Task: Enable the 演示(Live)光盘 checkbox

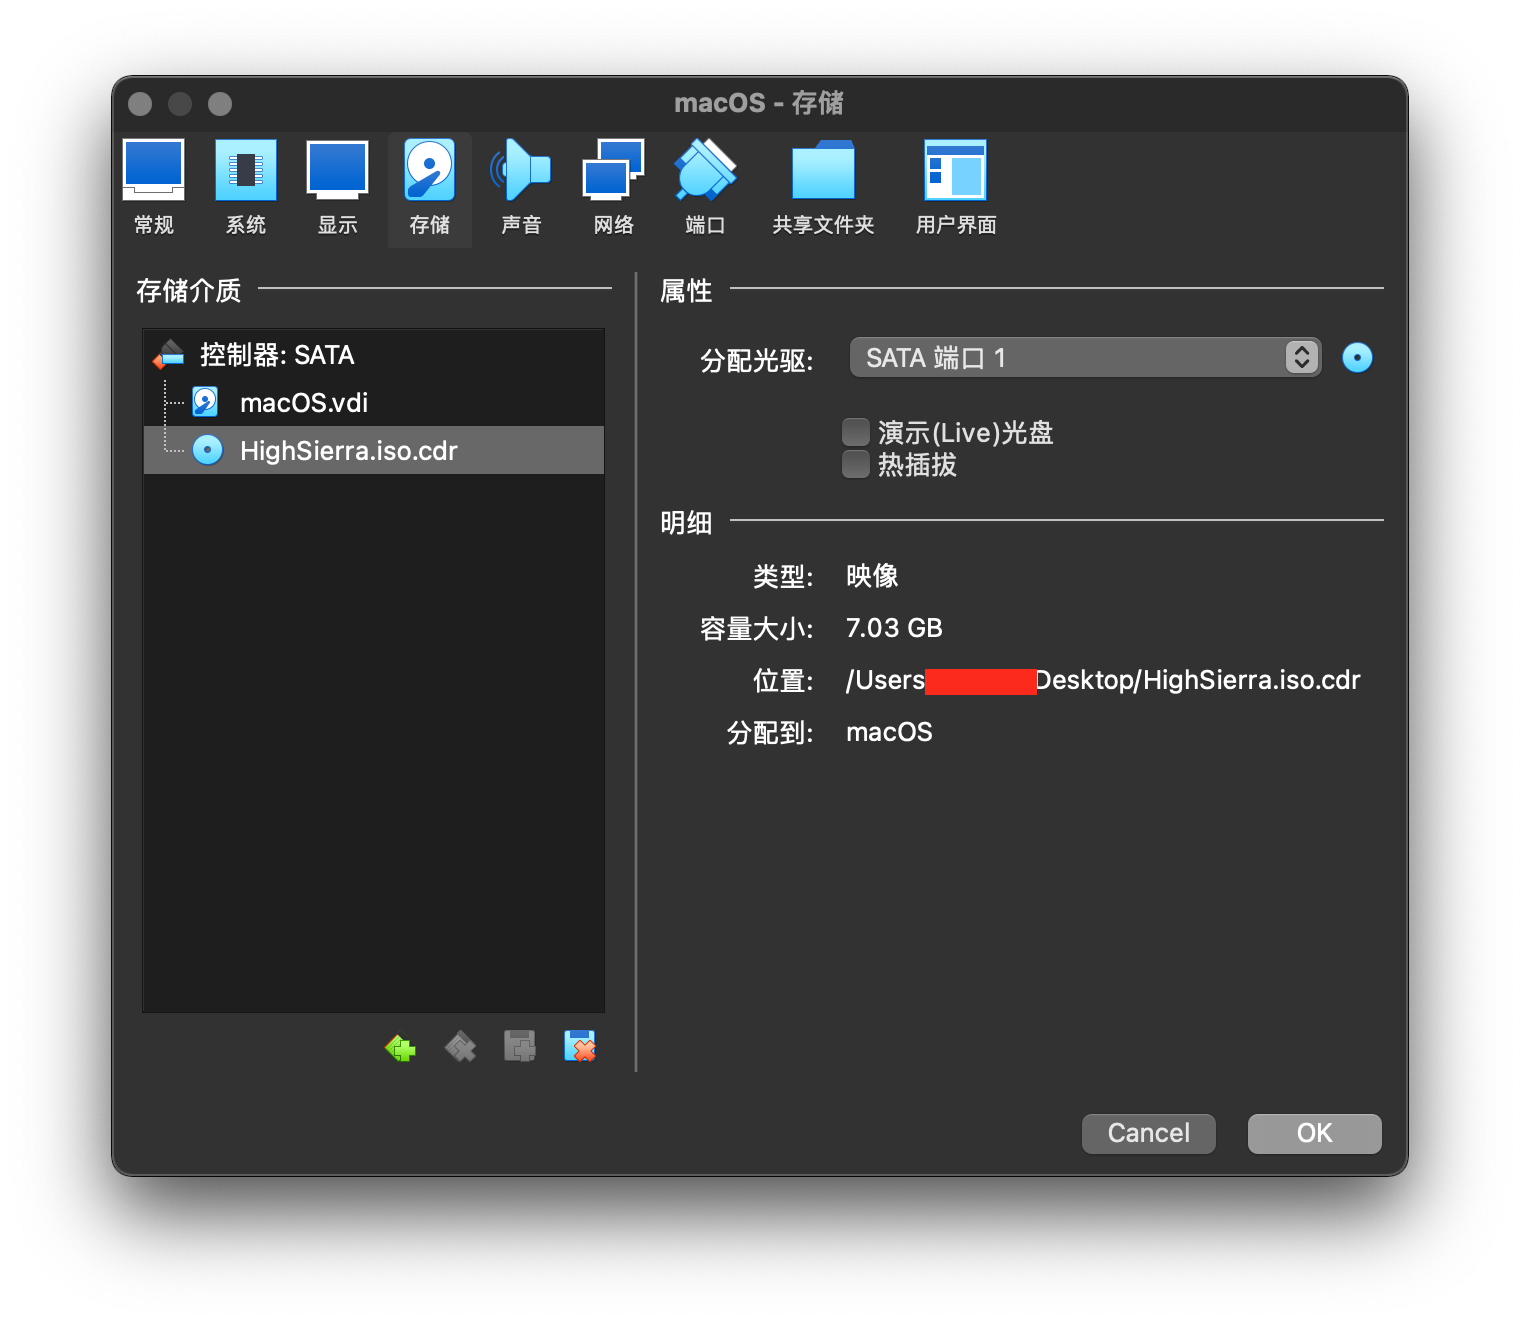Action: (855, 432)
